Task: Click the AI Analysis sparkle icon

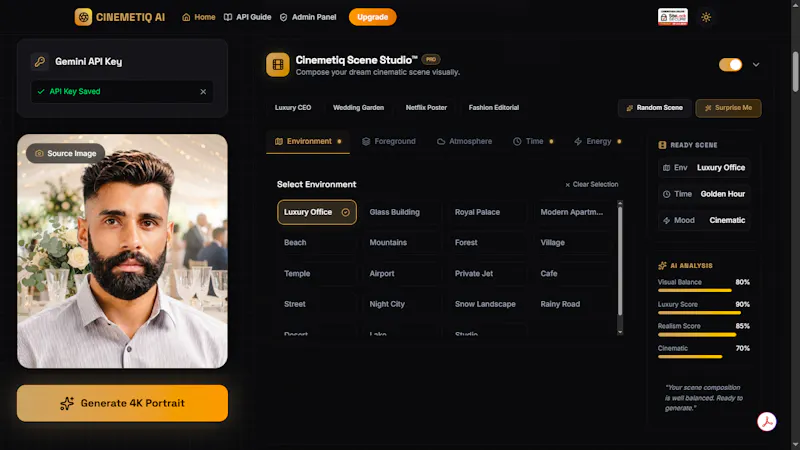Action: (662, 266)
